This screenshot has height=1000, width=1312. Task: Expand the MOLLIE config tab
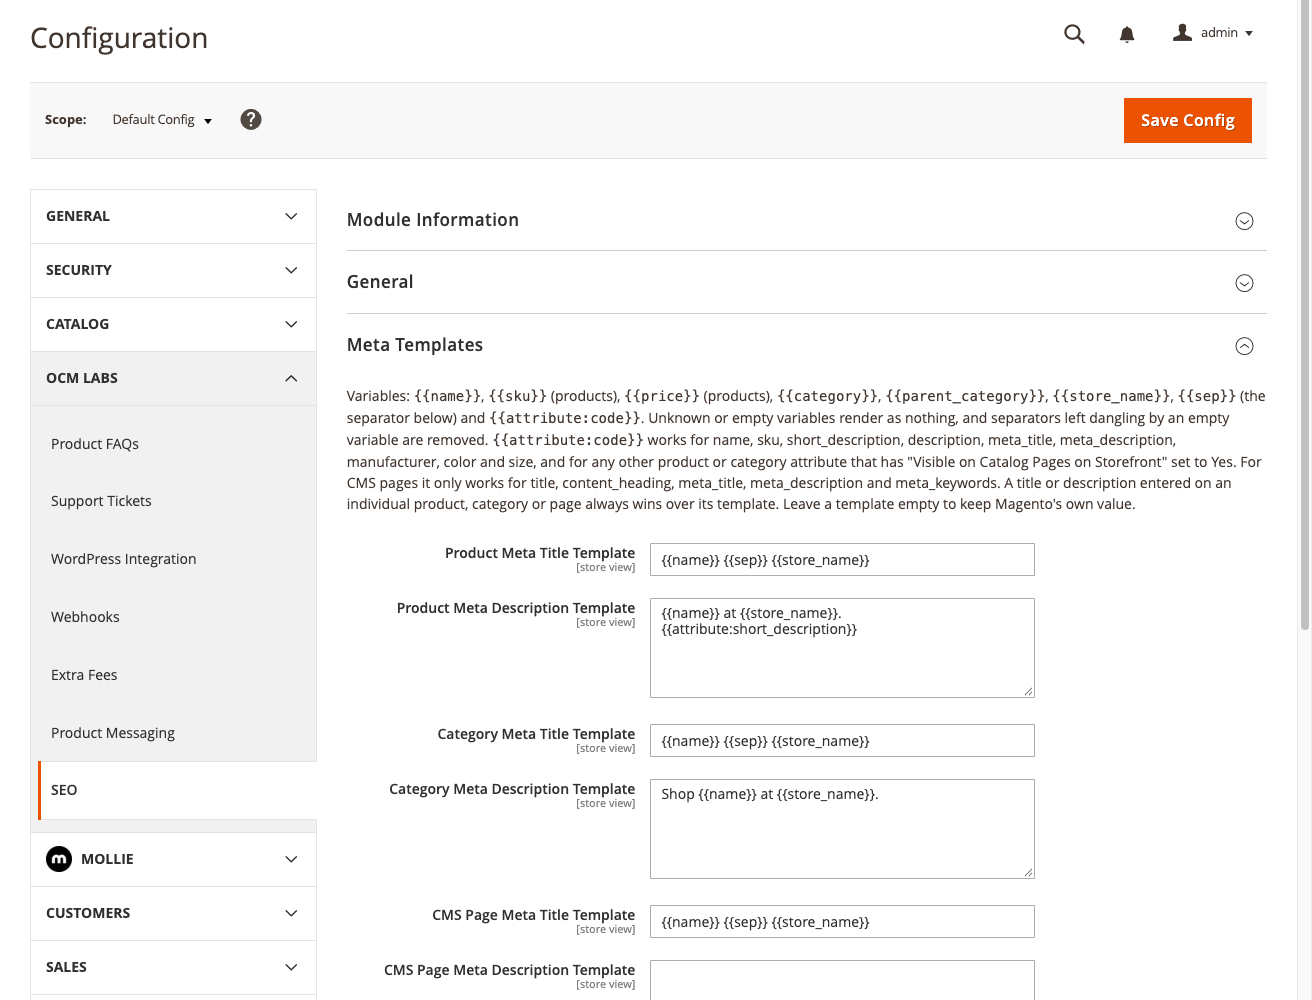click(x=173, y=859)
